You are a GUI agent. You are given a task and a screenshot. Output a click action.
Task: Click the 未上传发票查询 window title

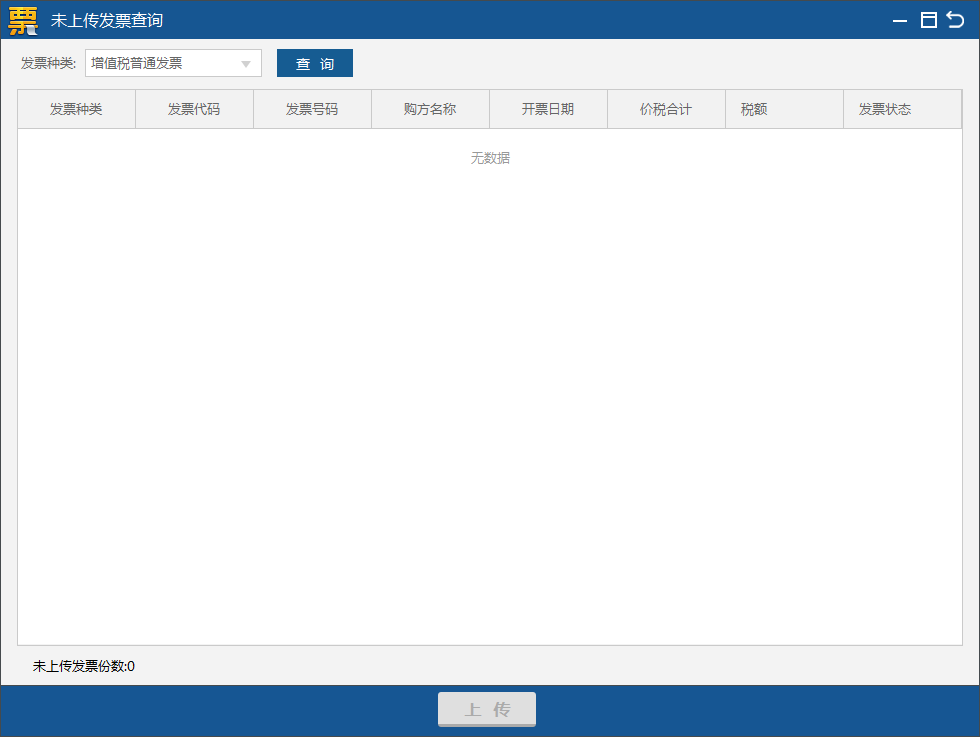(107, 21)
